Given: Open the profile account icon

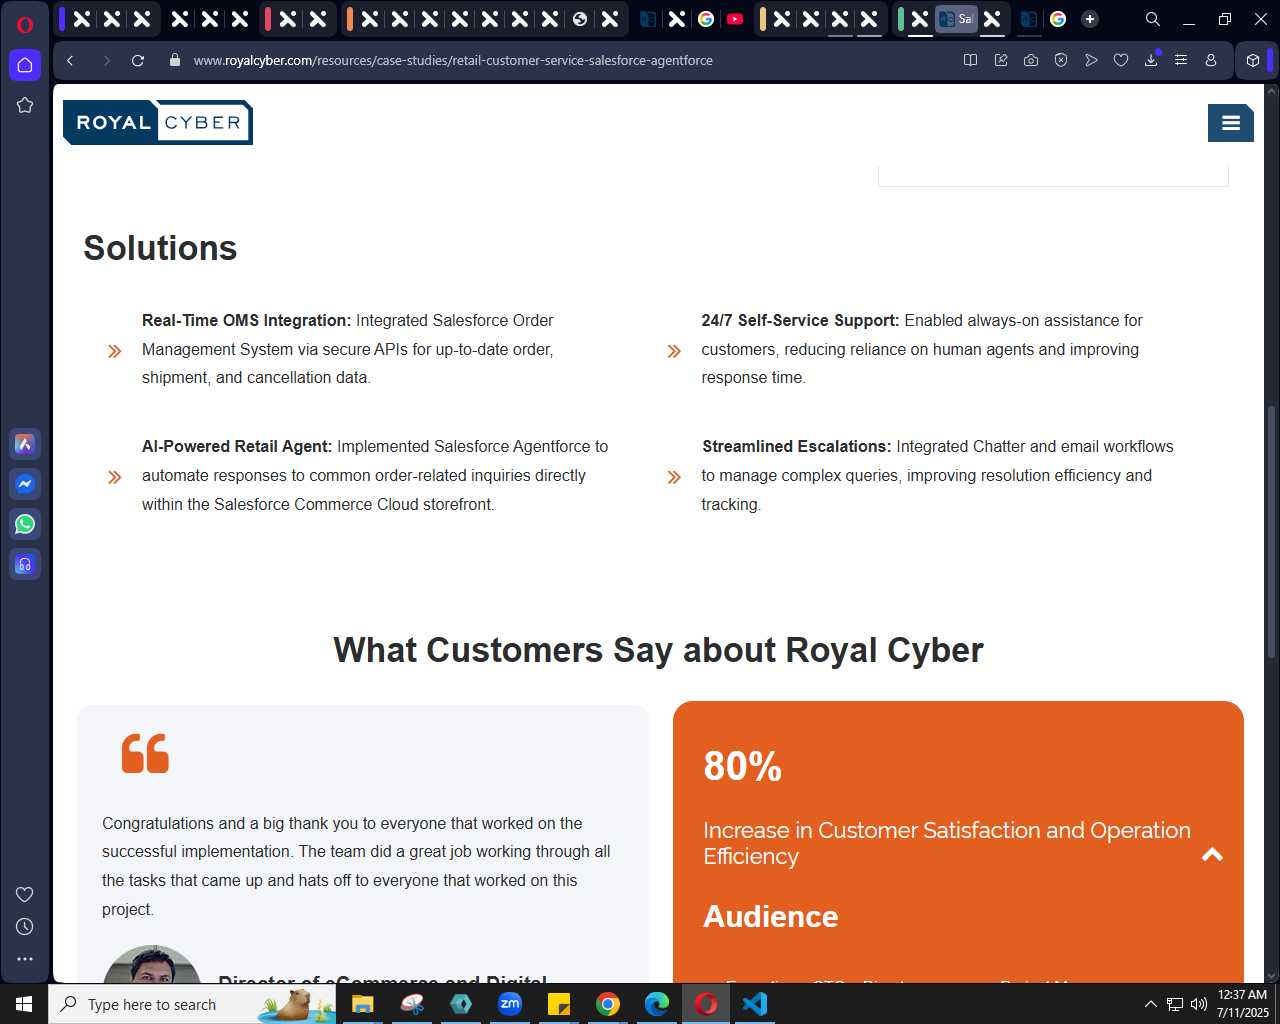Looking at the screenshot, I should pos(1211,60).
